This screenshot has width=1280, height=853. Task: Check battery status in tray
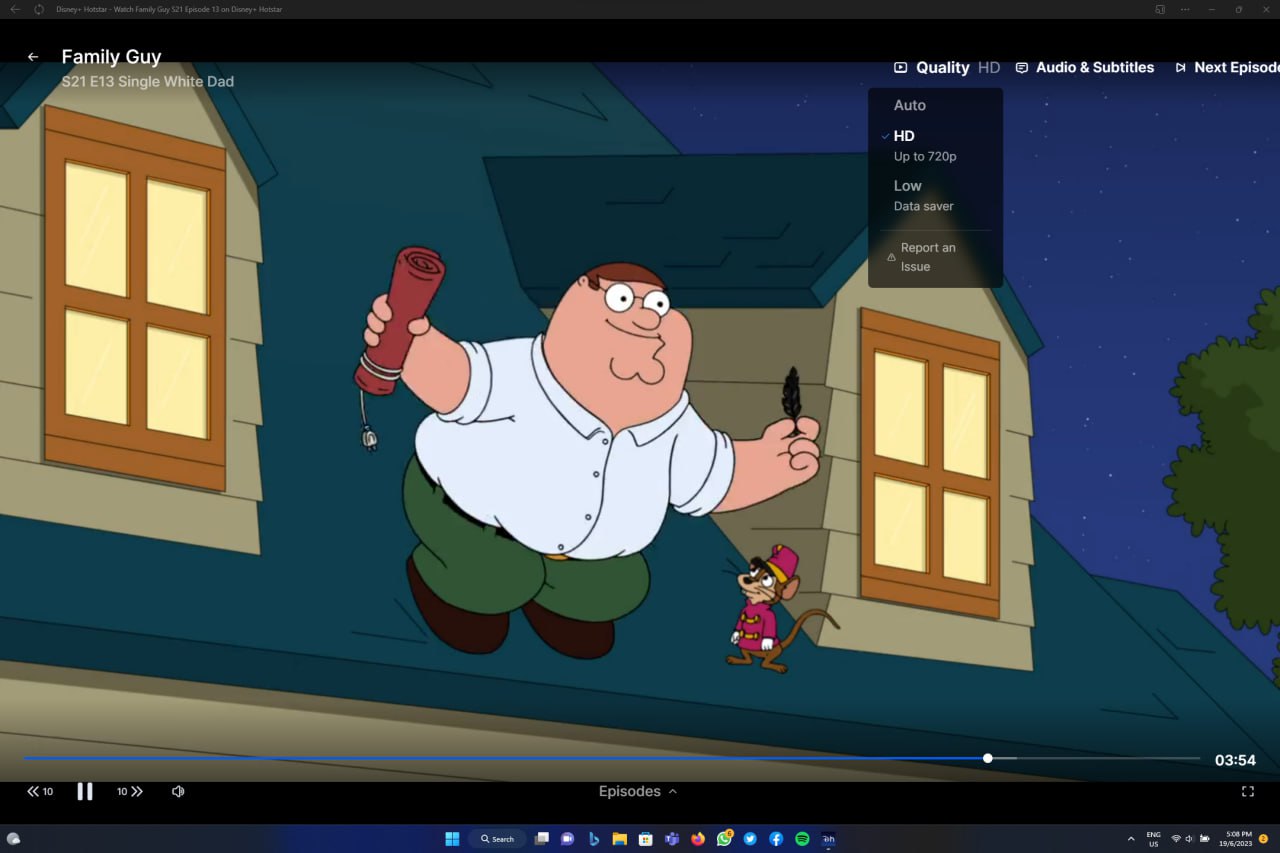click(1204, 838)
